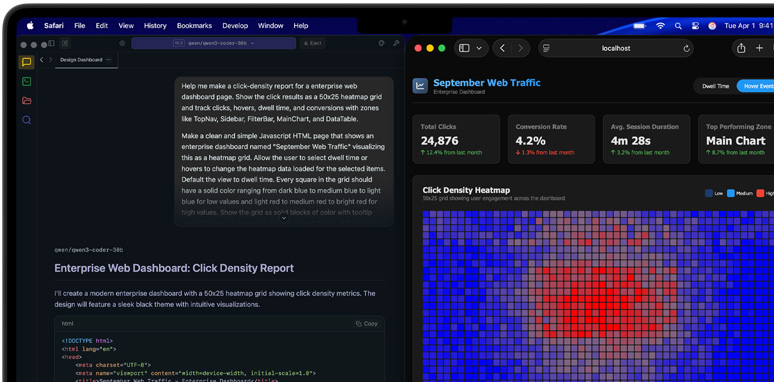
Task: Click the Click Density Heatmap title
Action: point(466,190)
